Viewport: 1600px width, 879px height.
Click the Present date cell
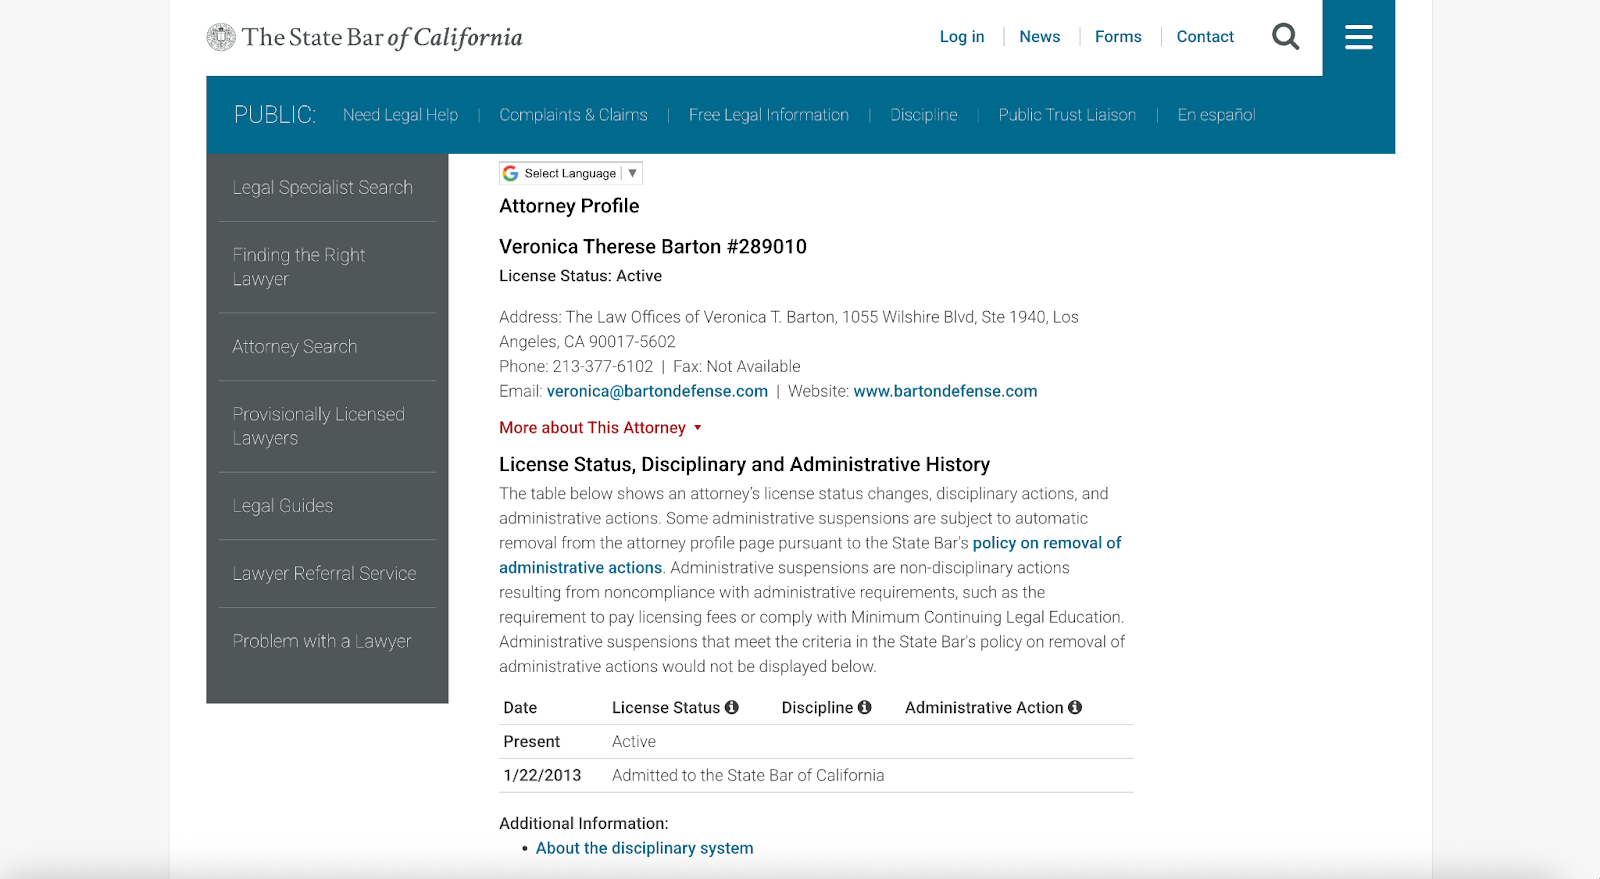[x=532, y=742]
